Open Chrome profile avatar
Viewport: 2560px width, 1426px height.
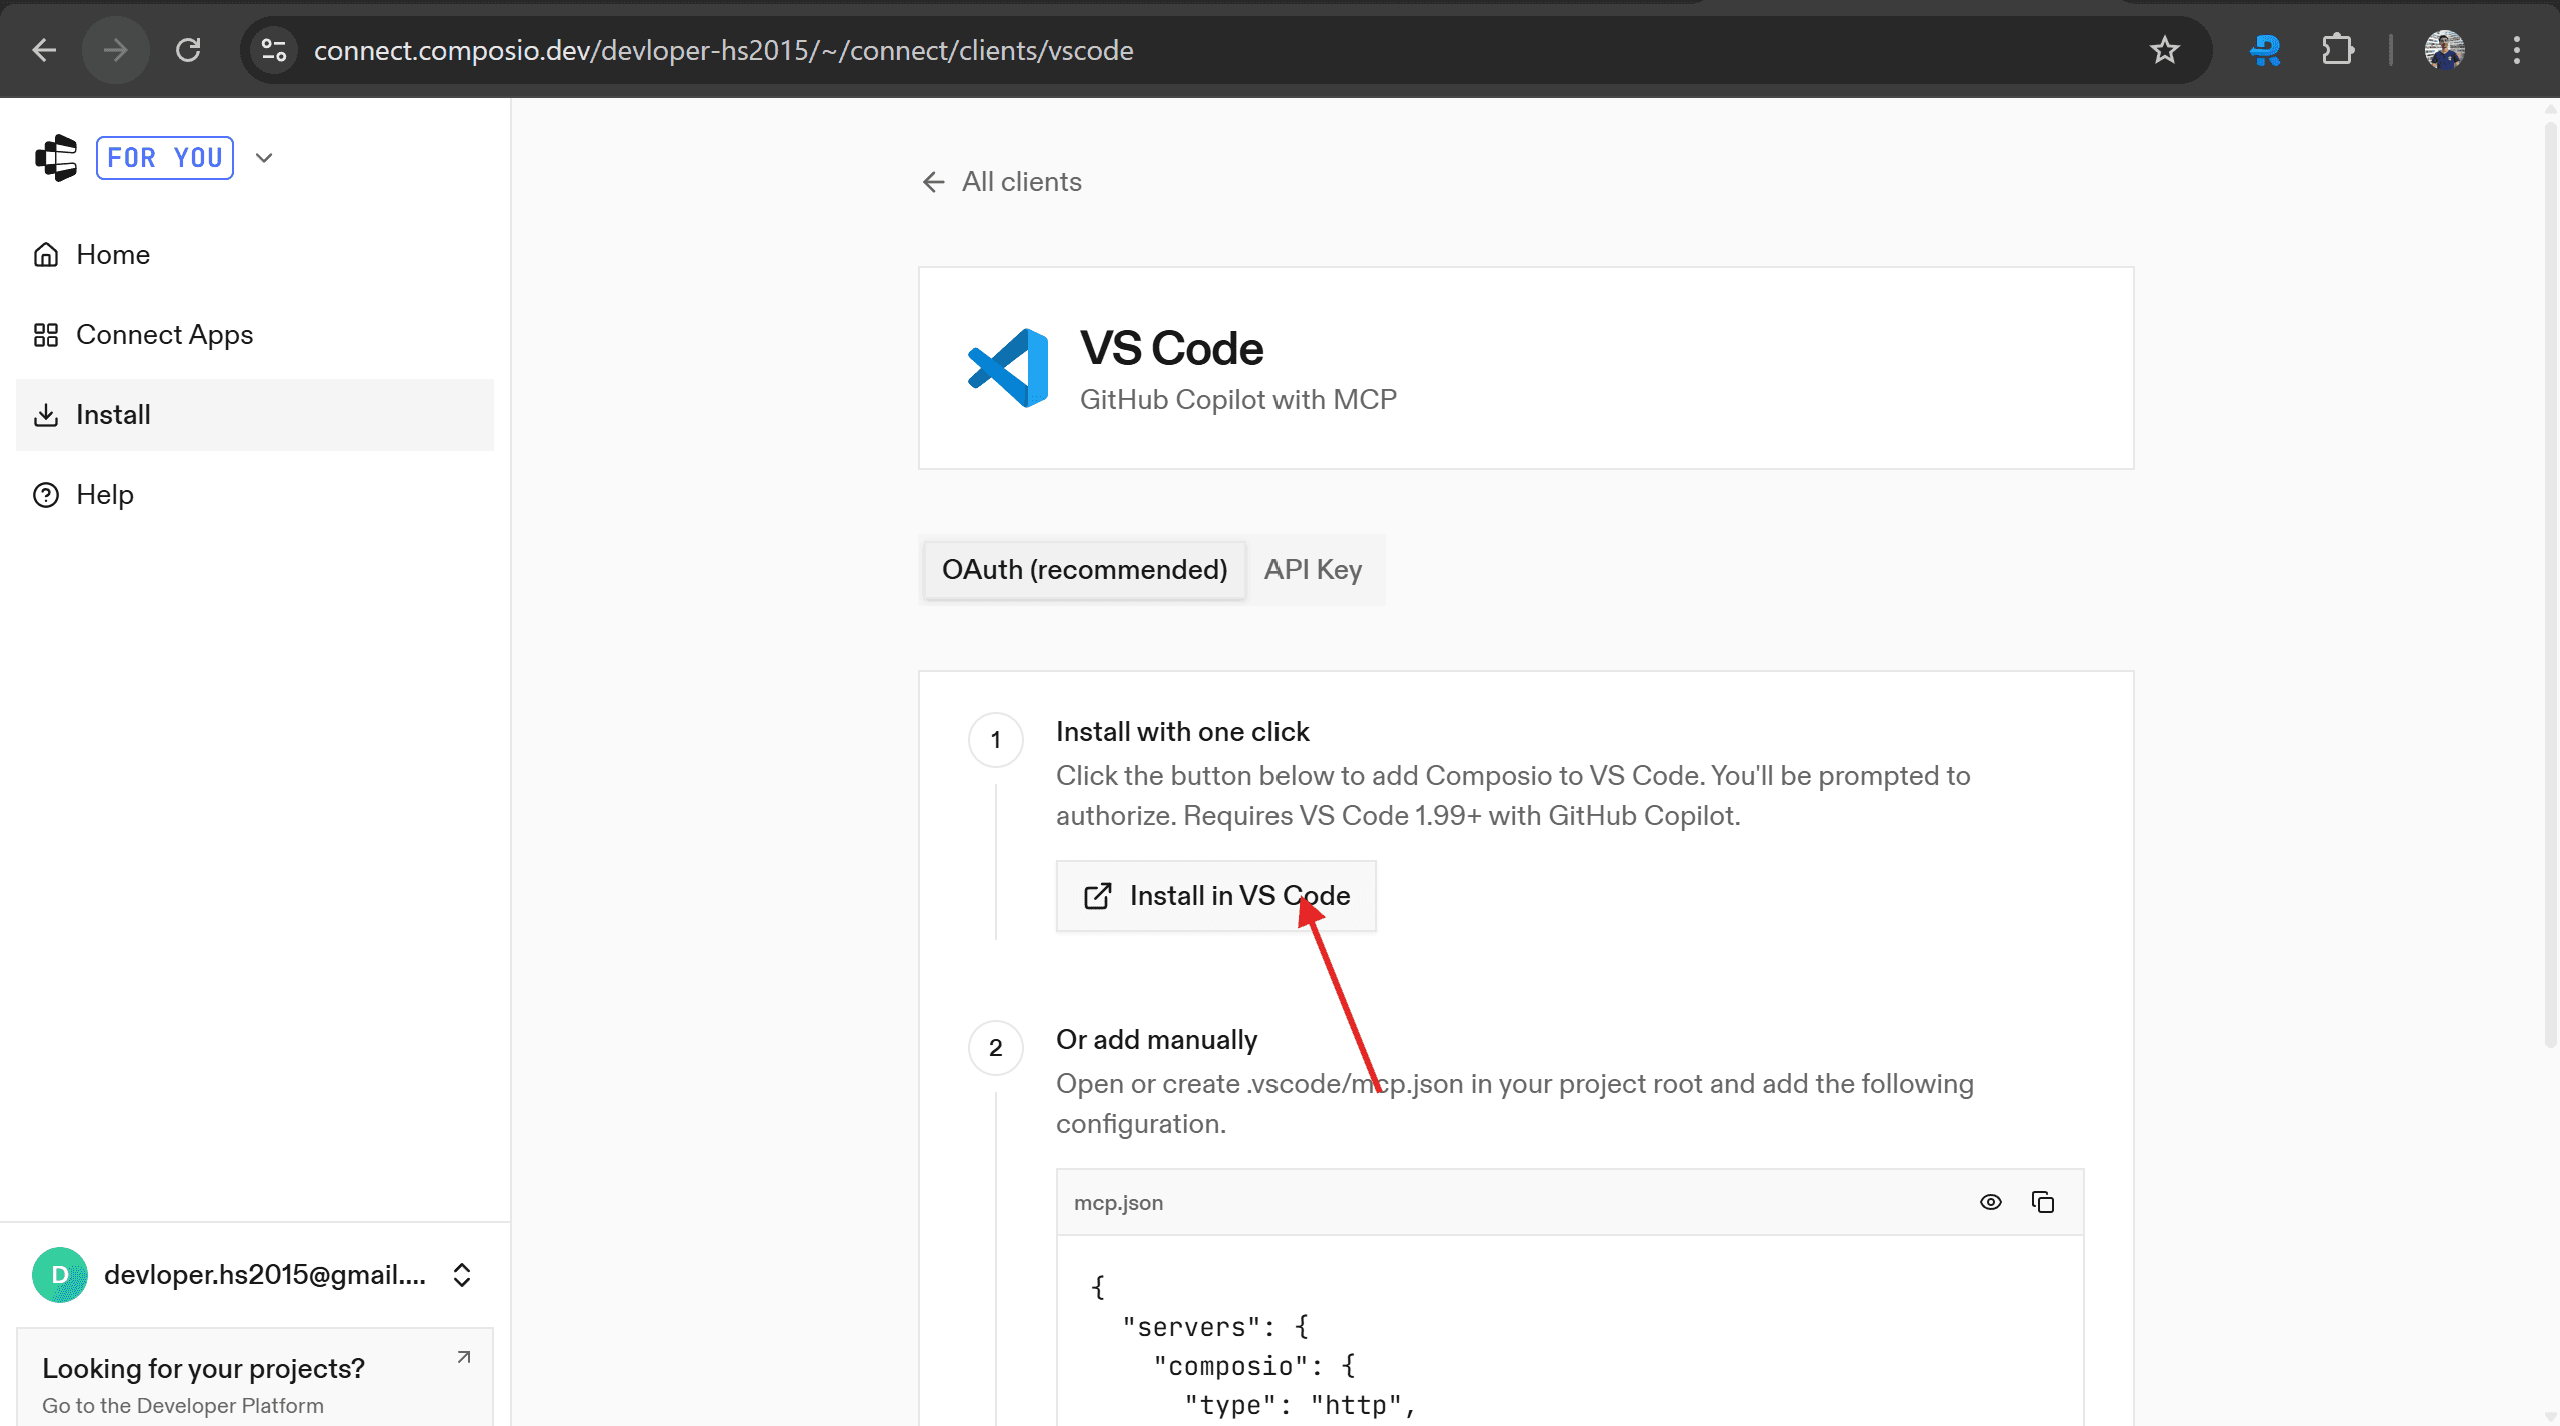pyautogui.click(x=2444, y=50)
